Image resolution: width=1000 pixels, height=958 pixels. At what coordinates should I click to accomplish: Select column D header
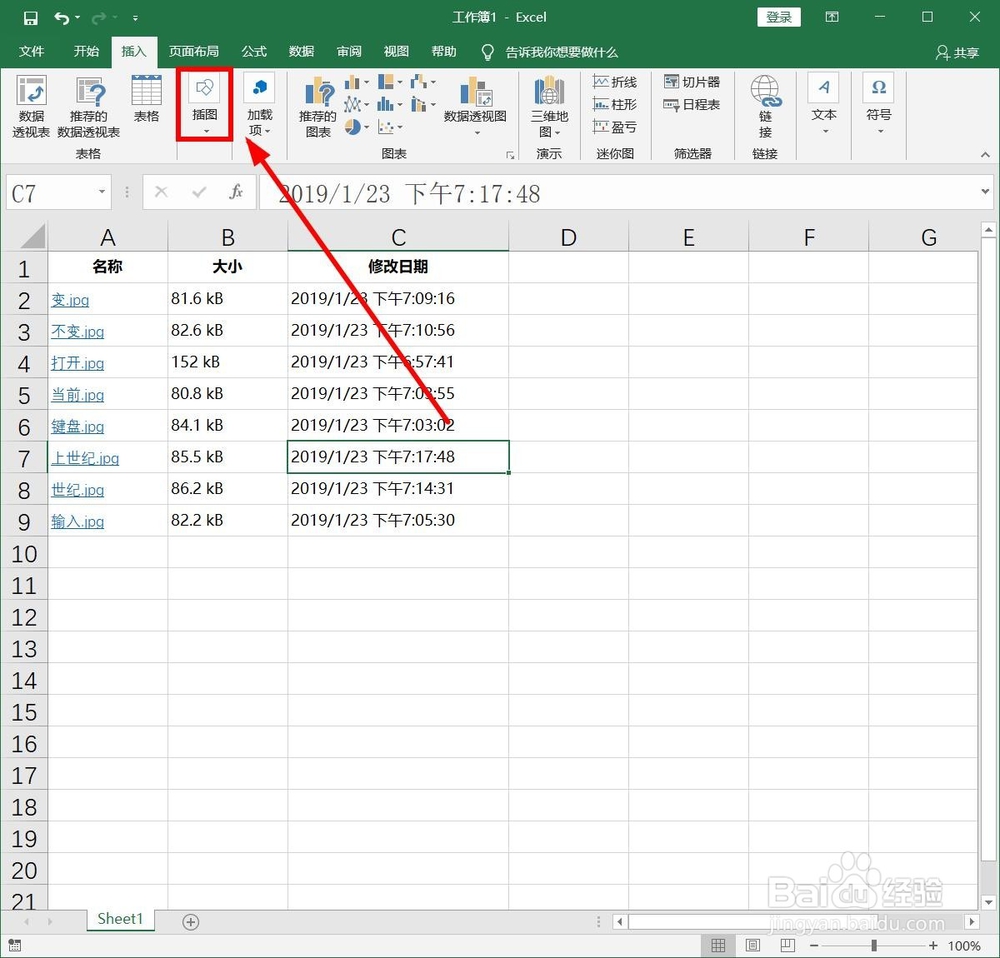(x=568, y=237)
